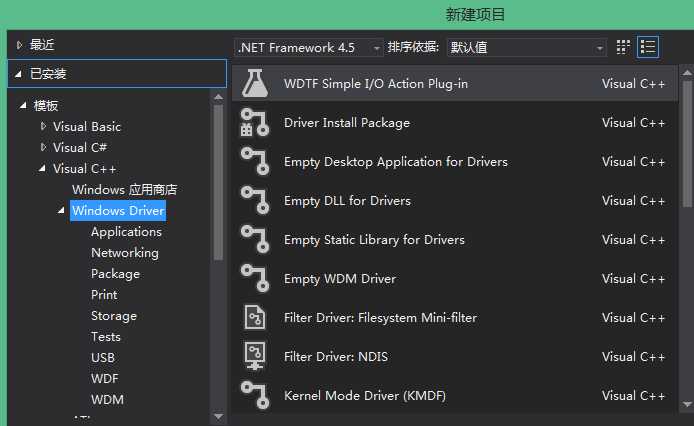Click the Empty Static Library for Drivers icon

pyautogui.click(x=255, y=240)
